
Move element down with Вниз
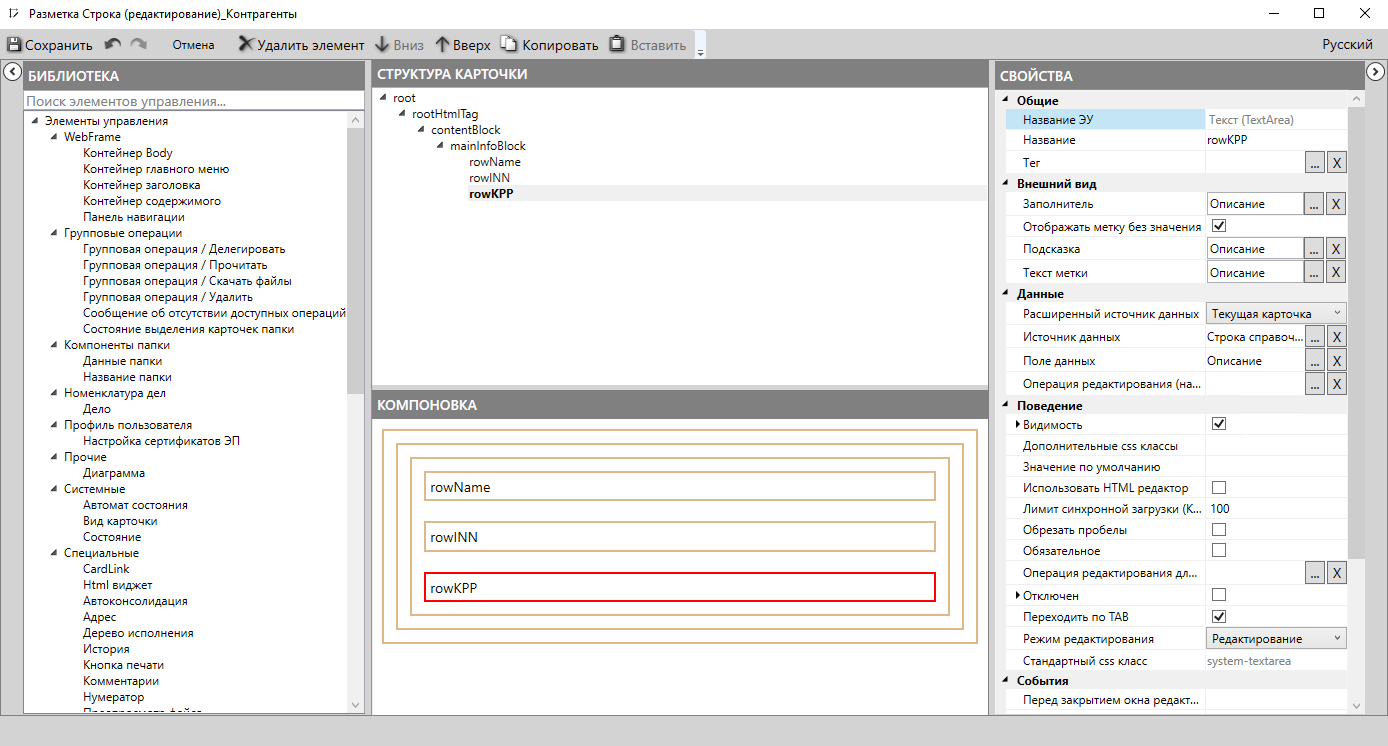click(x=399, y=45)
